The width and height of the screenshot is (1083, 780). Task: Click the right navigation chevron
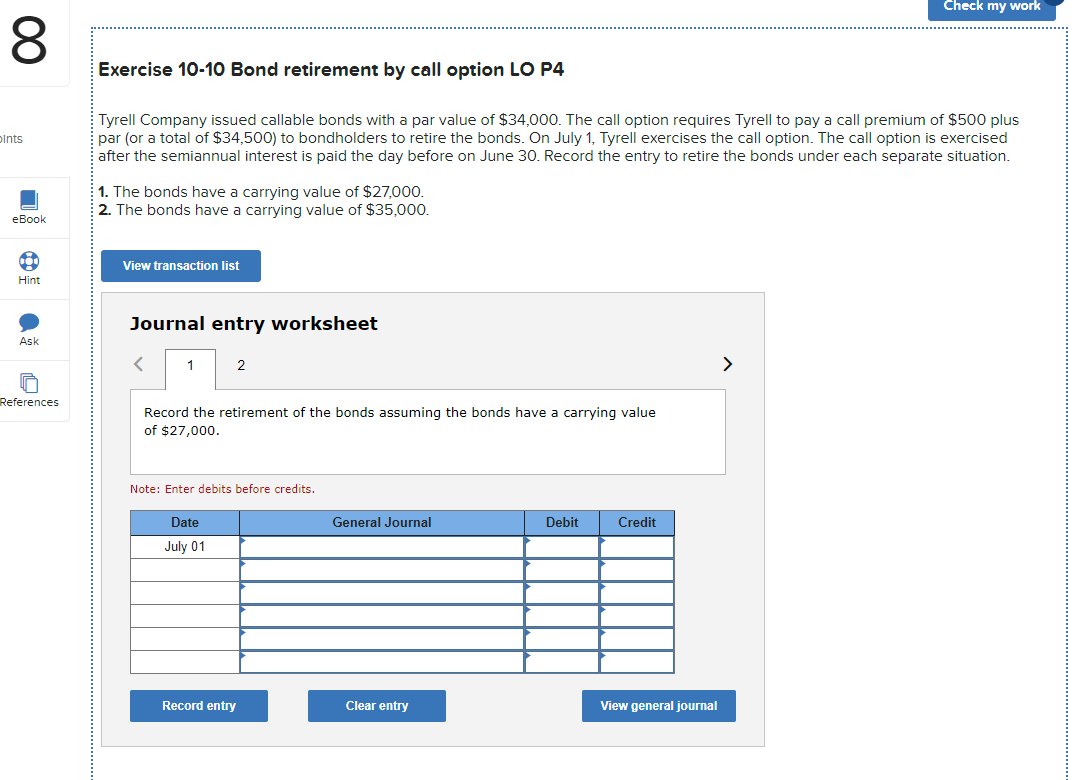tap(727, 364)
